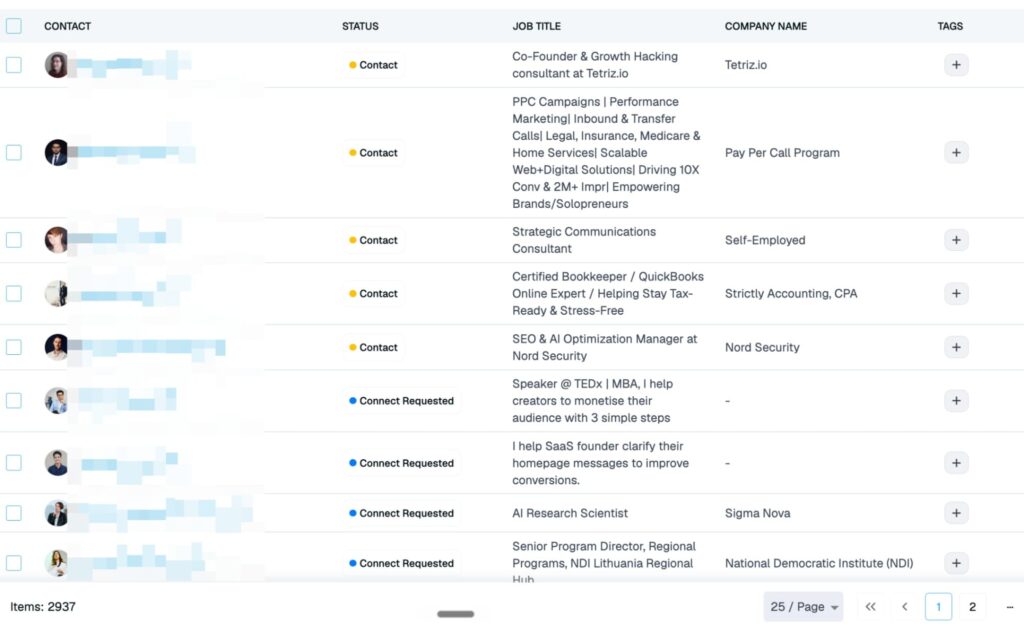Select page 1 in pagination
The width and height of the screenshot is (1024, 624).
coord(938,606)
